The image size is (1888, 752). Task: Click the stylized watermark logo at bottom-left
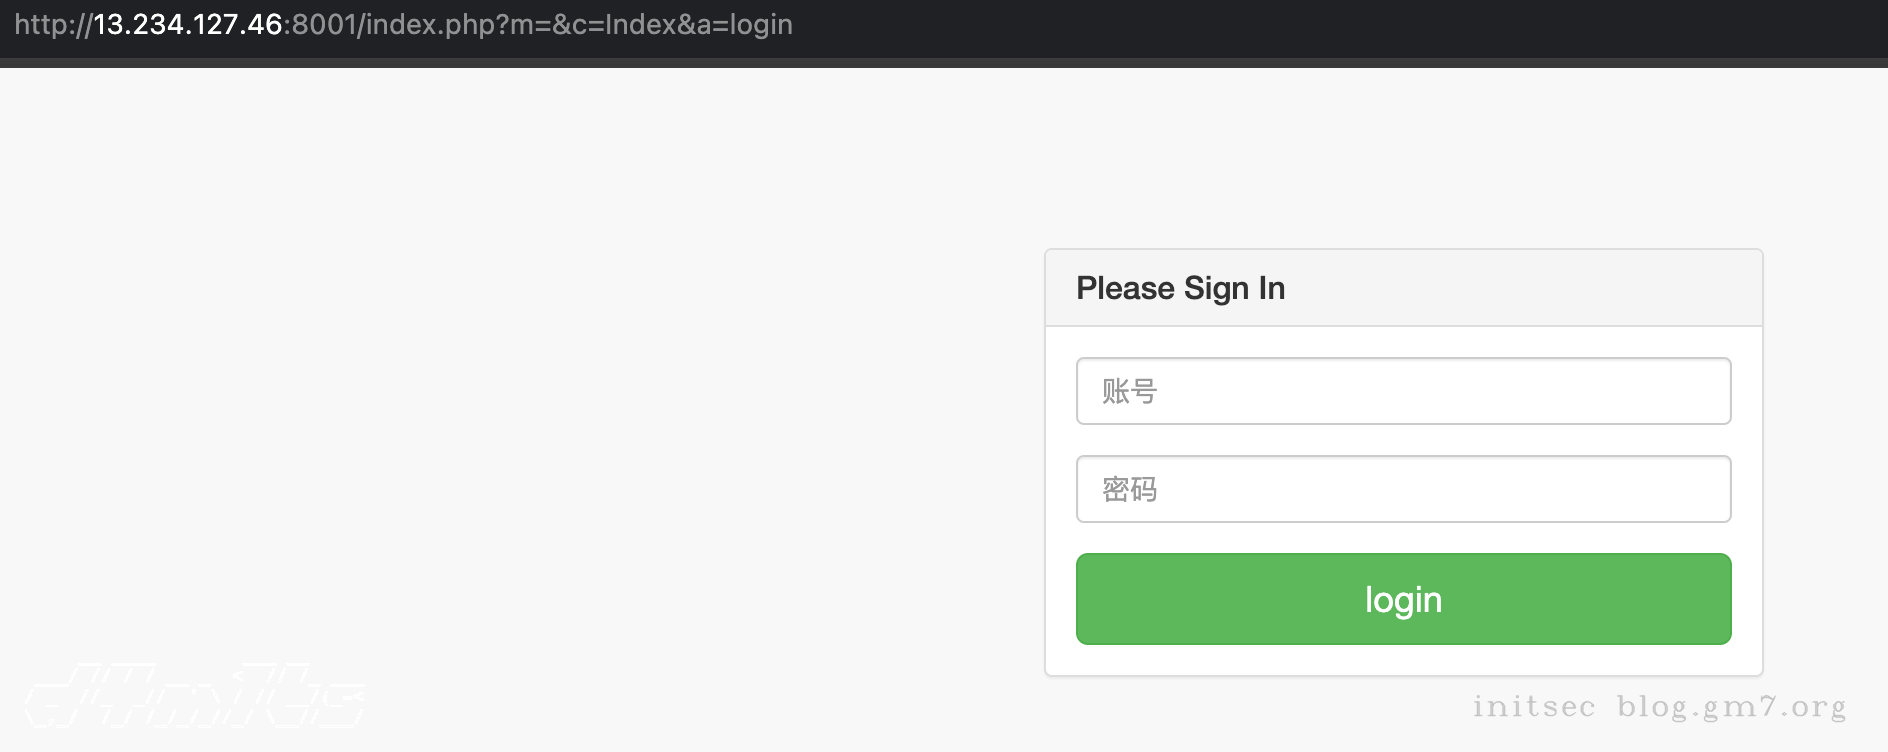[x=195, y=695]
